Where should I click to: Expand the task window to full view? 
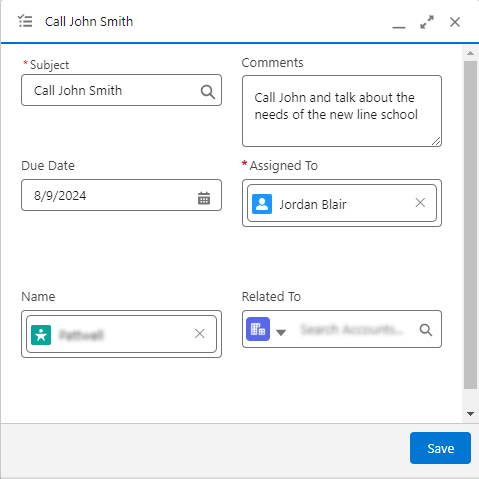pyautogui.click(x=427, y=22)
